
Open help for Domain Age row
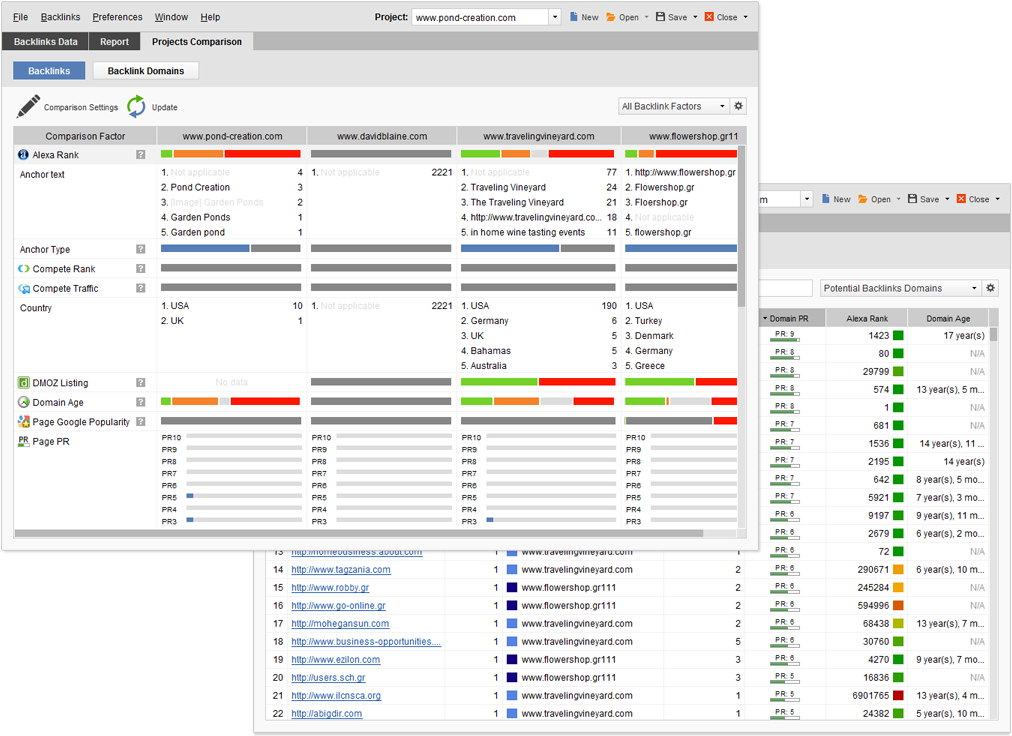(x=141, y=402)
